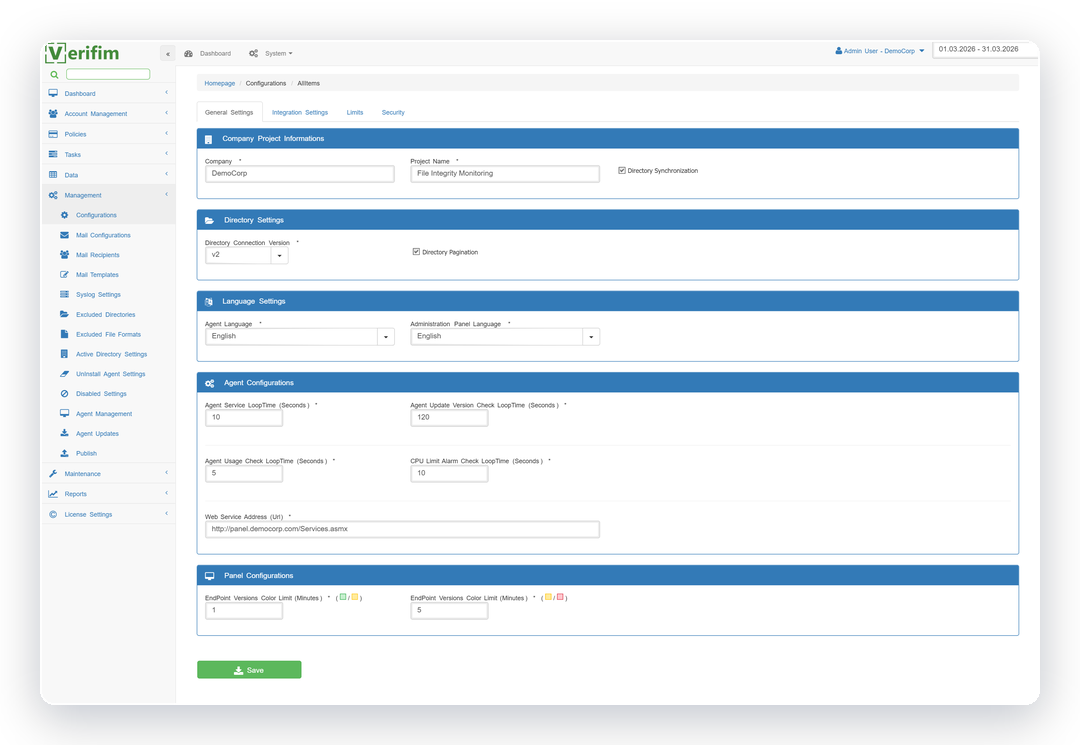Viewport: 1080px width, 745px height.
Task: Click the red swatch beside second EndPoint limit
Action: pyautogui.click(x=561, y=597)
